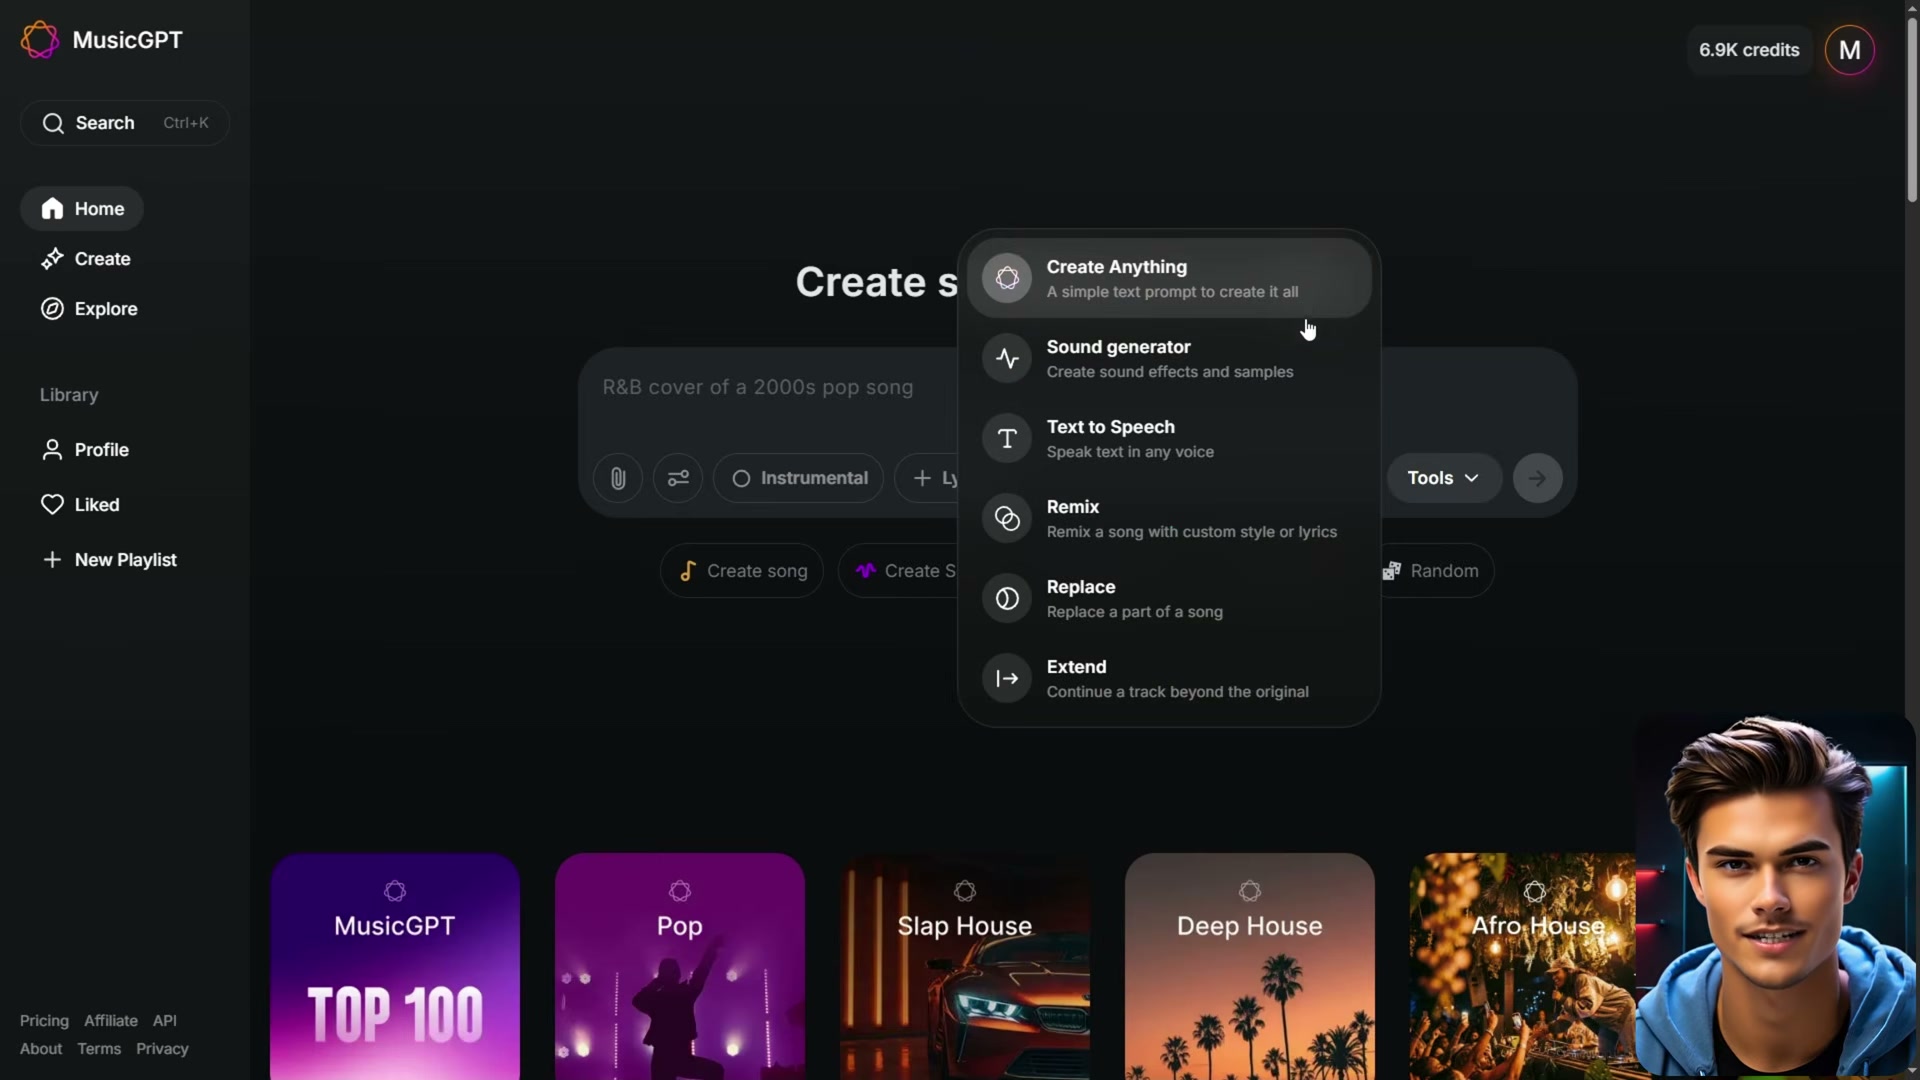Create a New Playlist
Screen dimensions: 1920x1080
coord(109,560)
